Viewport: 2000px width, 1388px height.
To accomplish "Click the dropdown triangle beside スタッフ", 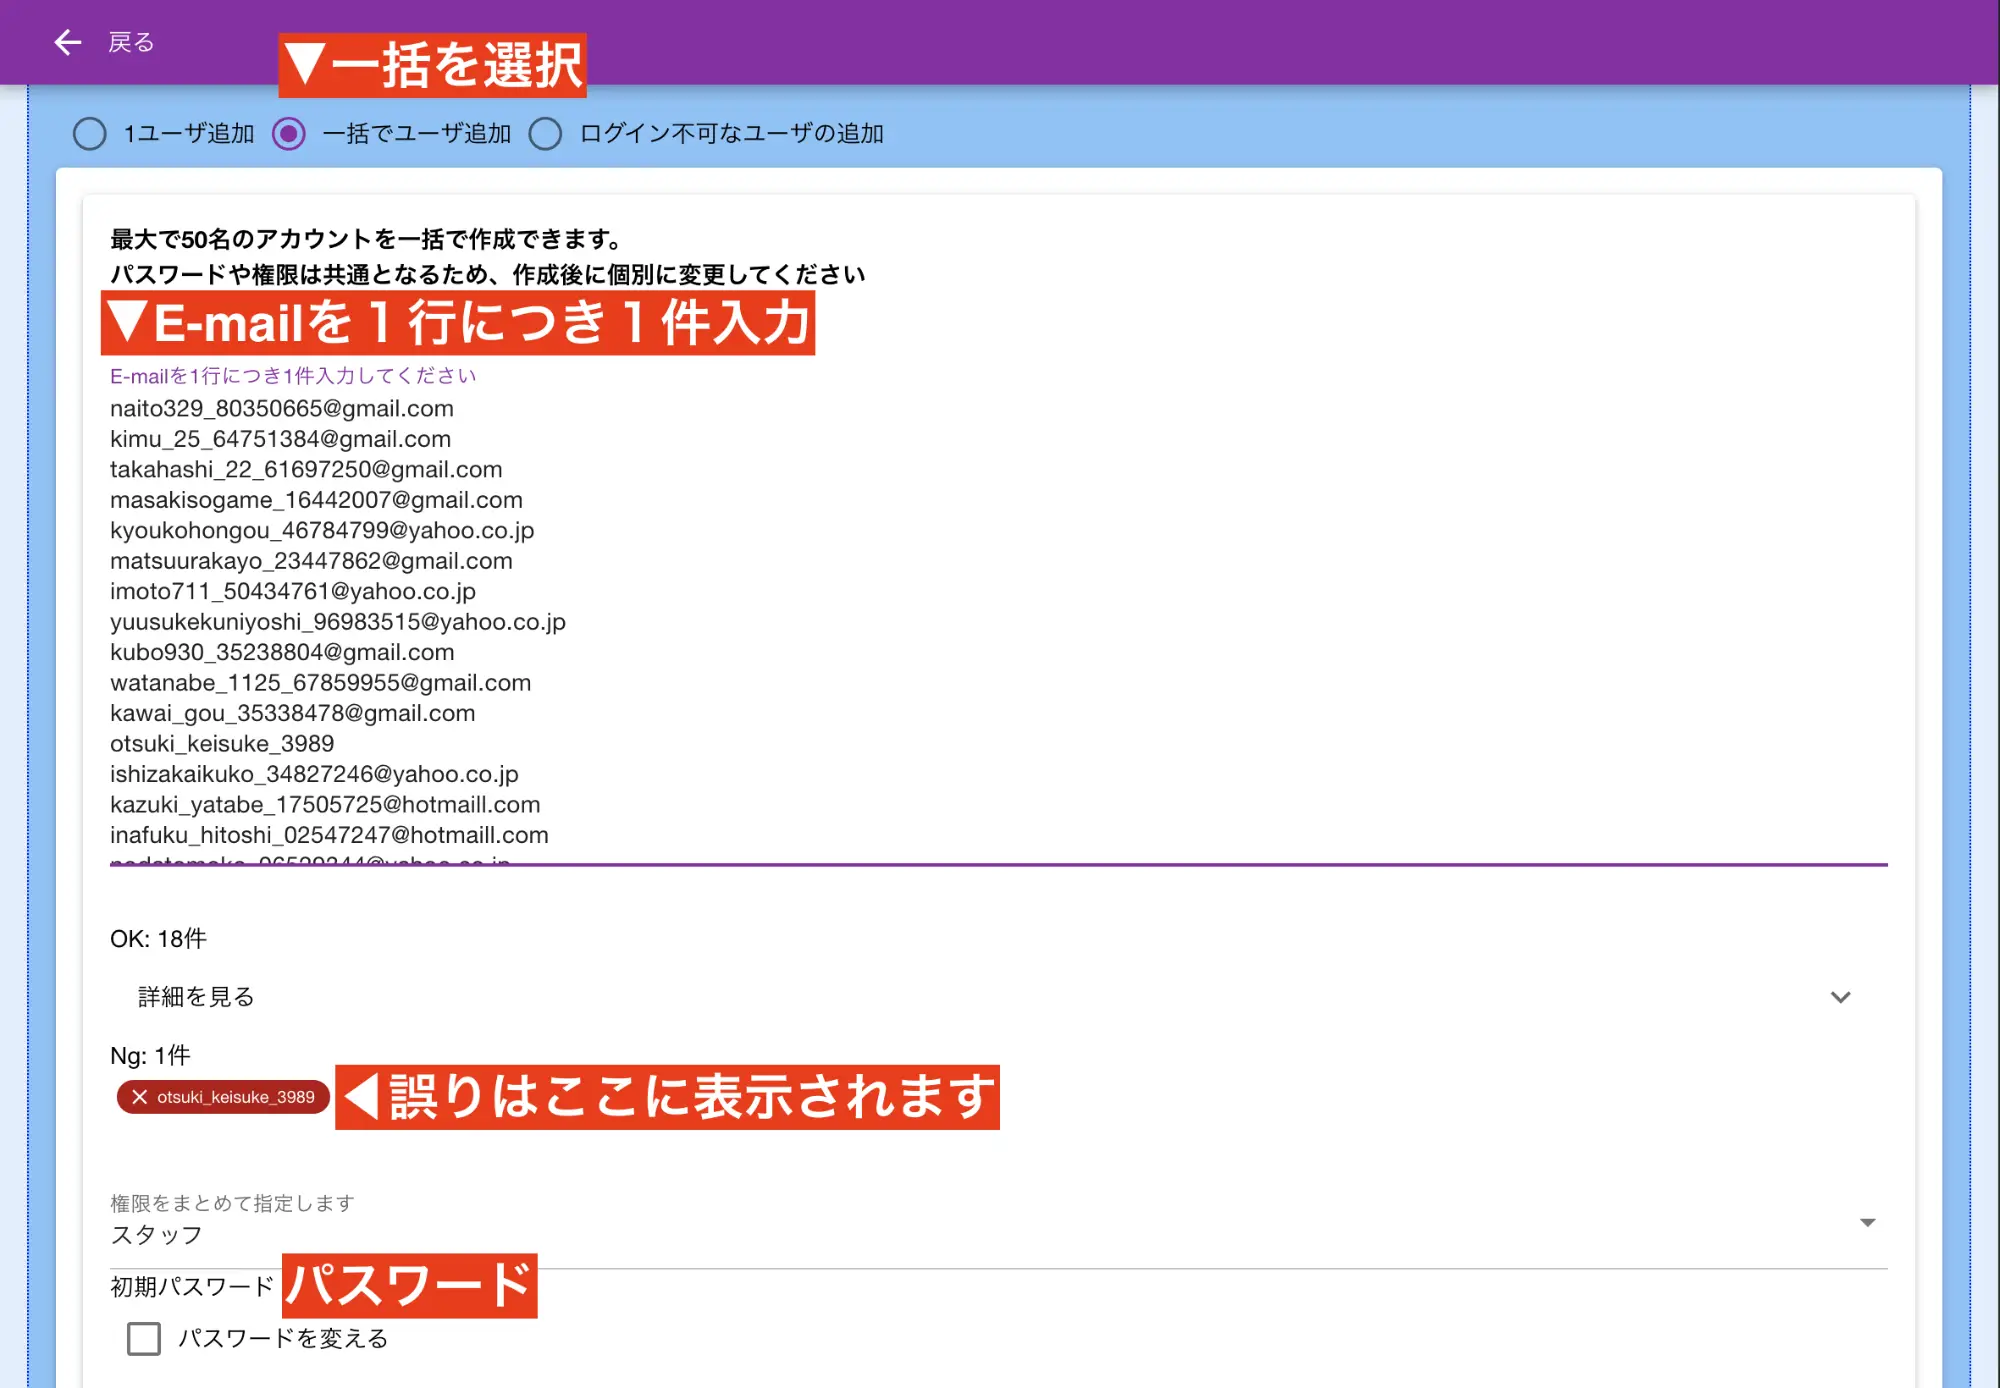I will pos(1867,1222).
